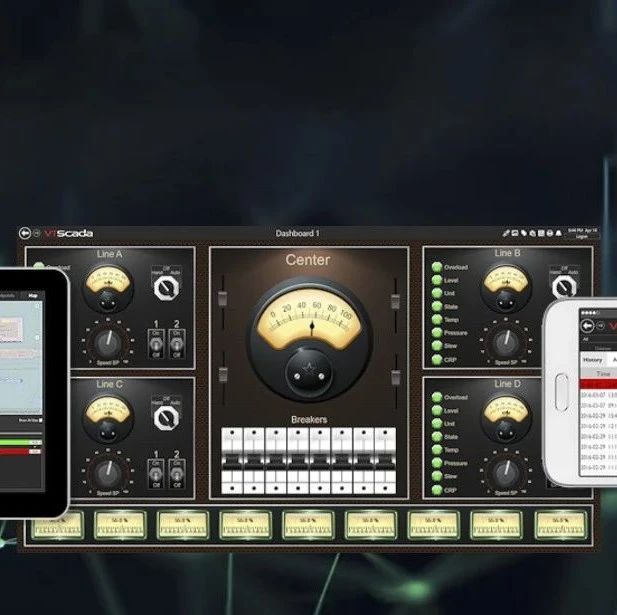Flip Line C toggle switch 1

click(155, 474)
